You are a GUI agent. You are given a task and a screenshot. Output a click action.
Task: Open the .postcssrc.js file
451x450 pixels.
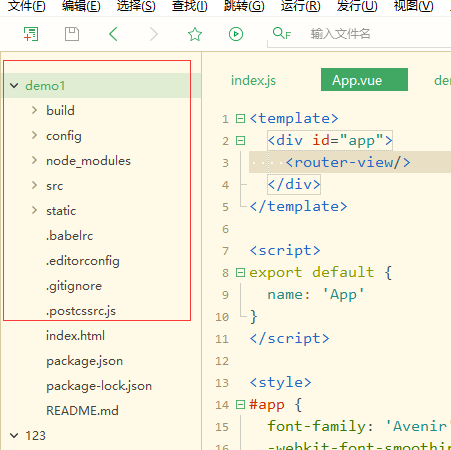(81, 311)
